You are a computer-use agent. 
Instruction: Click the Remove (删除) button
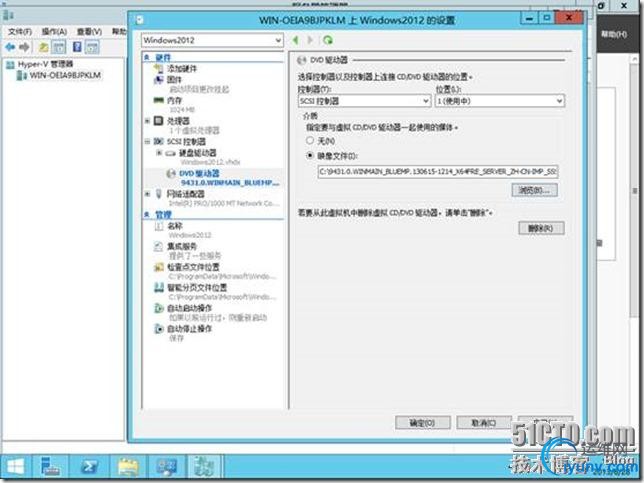(x=541, y=228)
